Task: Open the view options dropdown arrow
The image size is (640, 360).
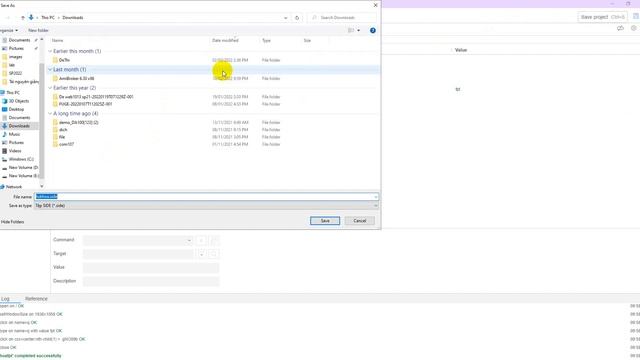Action: pyautogui.click(x=358, y=30)
